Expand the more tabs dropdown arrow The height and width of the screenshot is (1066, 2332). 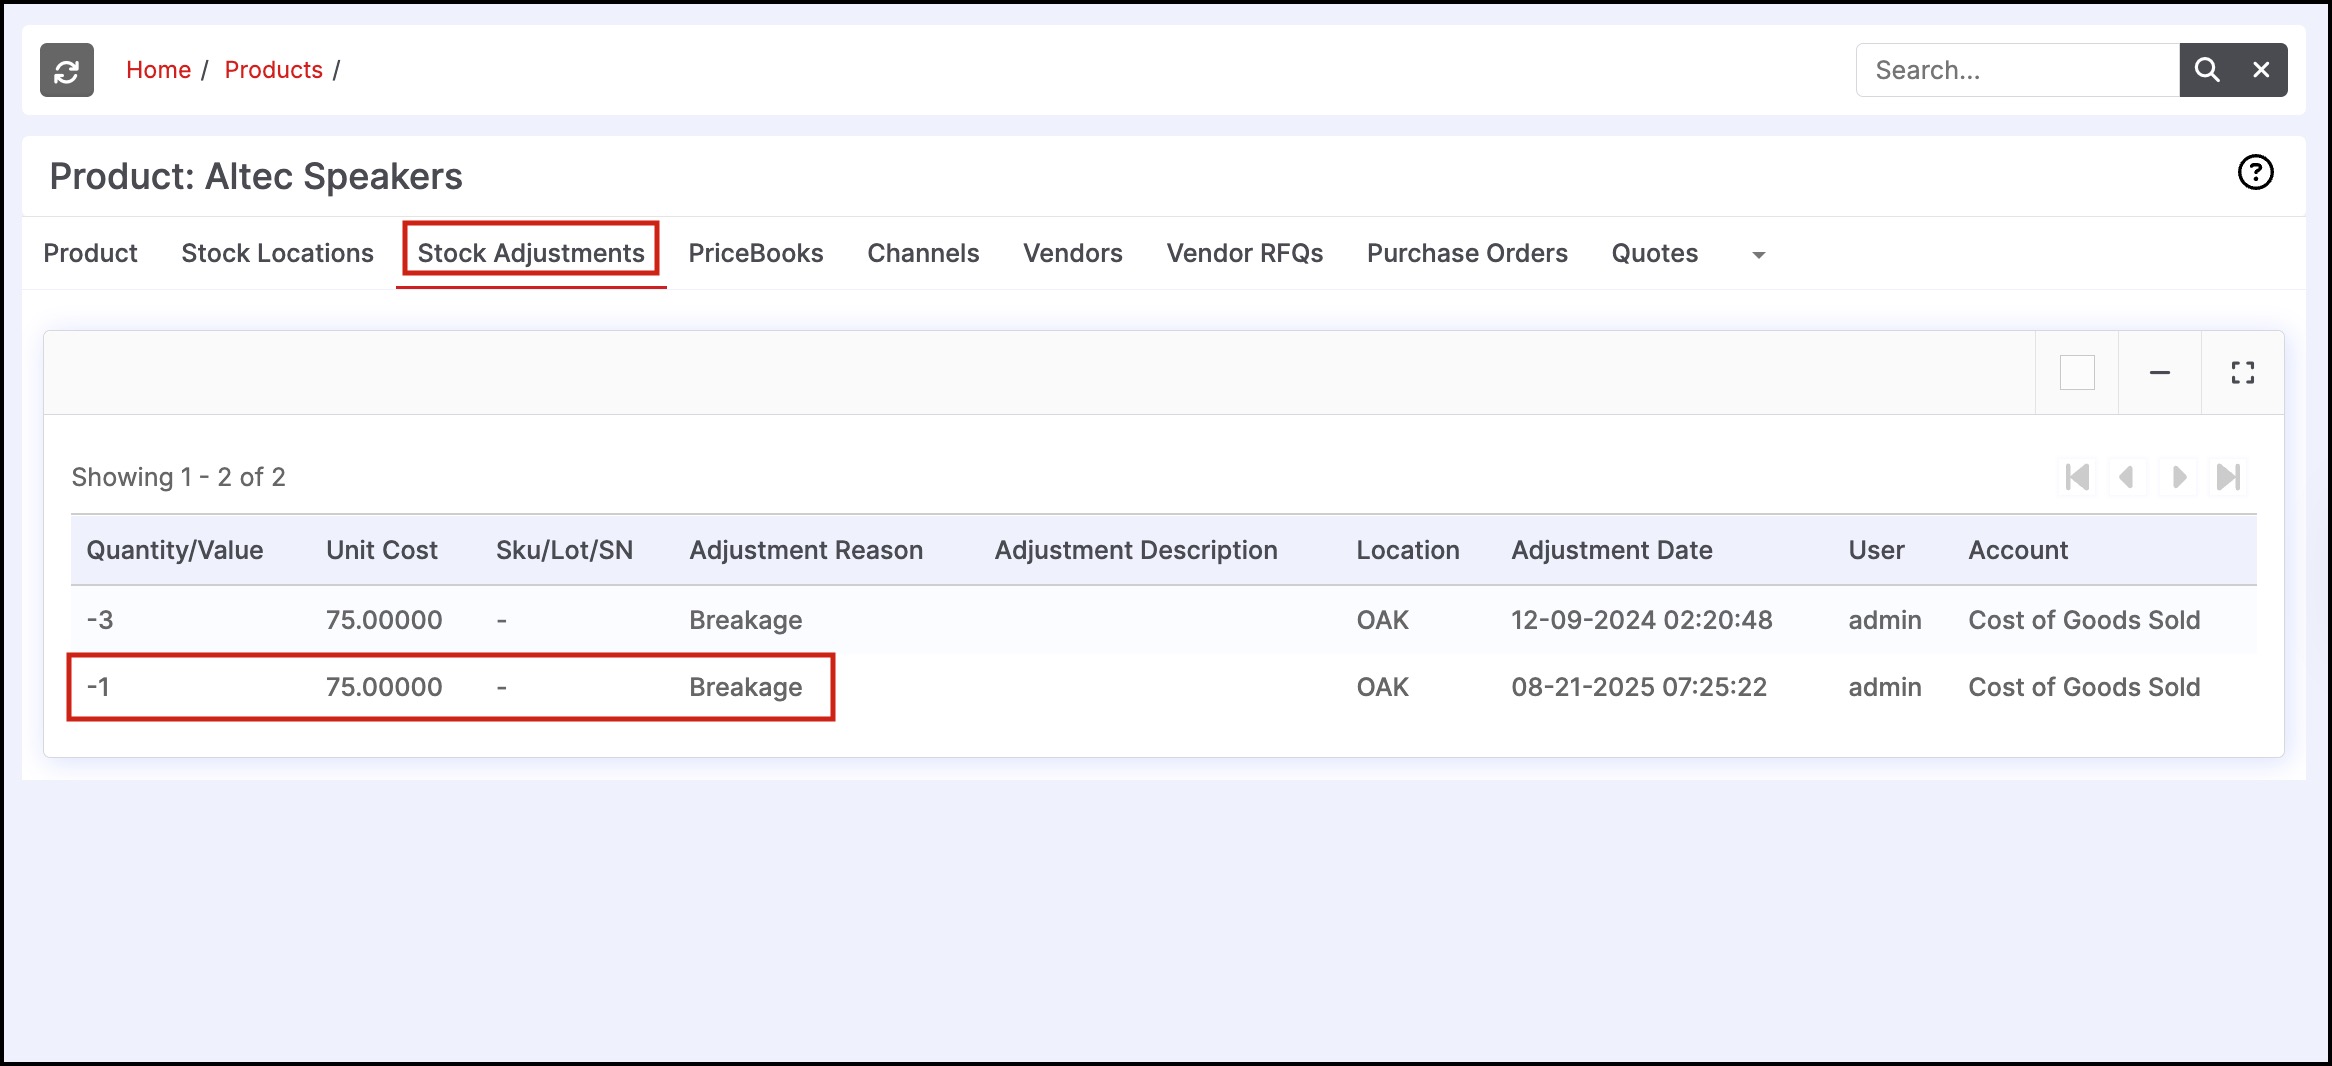pyautogui.click(x=1759, y=255)
